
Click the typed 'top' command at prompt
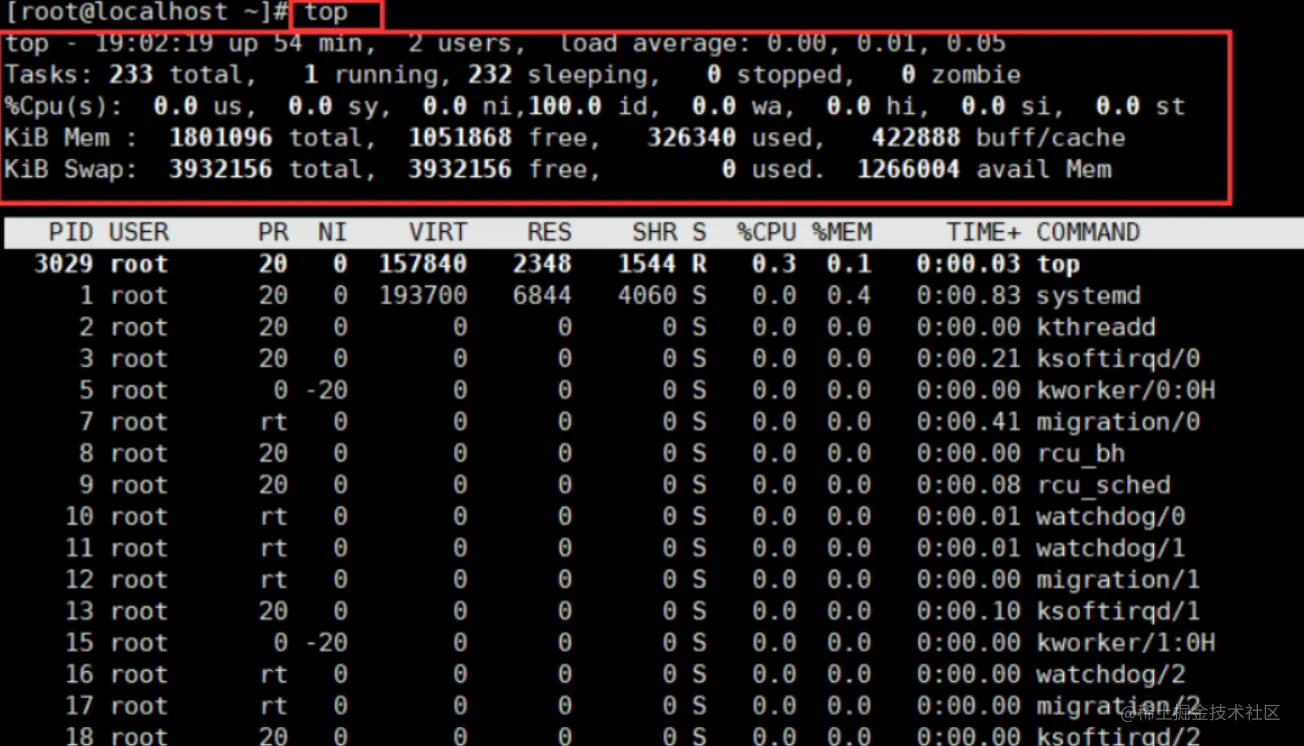tap(326, 13)
